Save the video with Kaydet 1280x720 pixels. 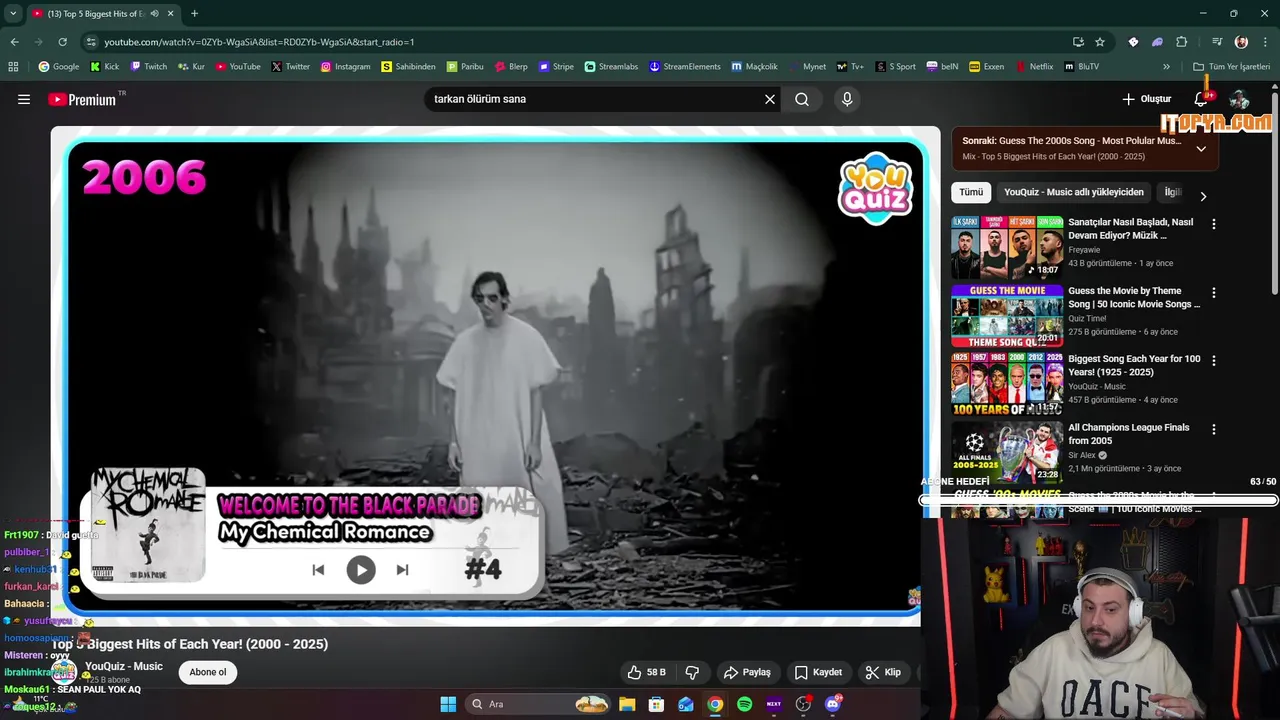(818, 672)
